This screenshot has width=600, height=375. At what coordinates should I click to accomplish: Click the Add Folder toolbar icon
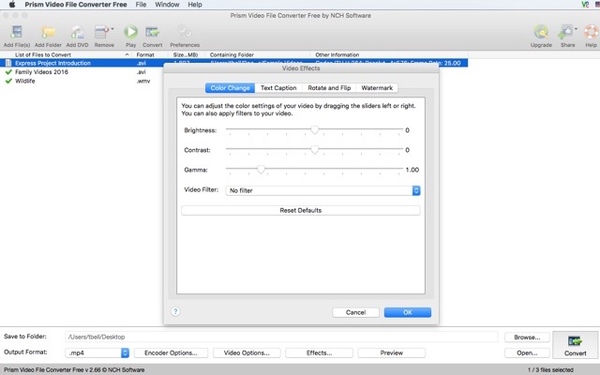(x=48, y=32)
